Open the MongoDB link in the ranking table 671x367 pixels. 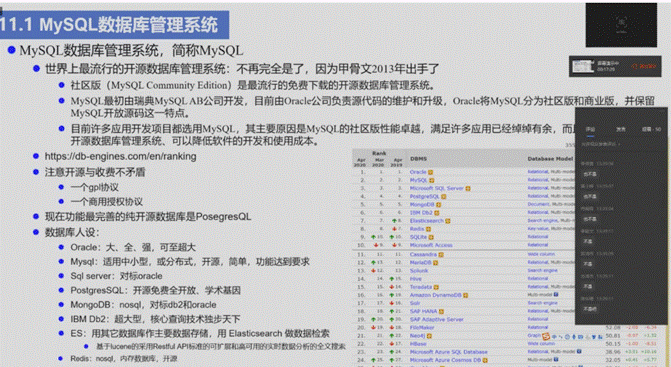(x=422, y=204)
